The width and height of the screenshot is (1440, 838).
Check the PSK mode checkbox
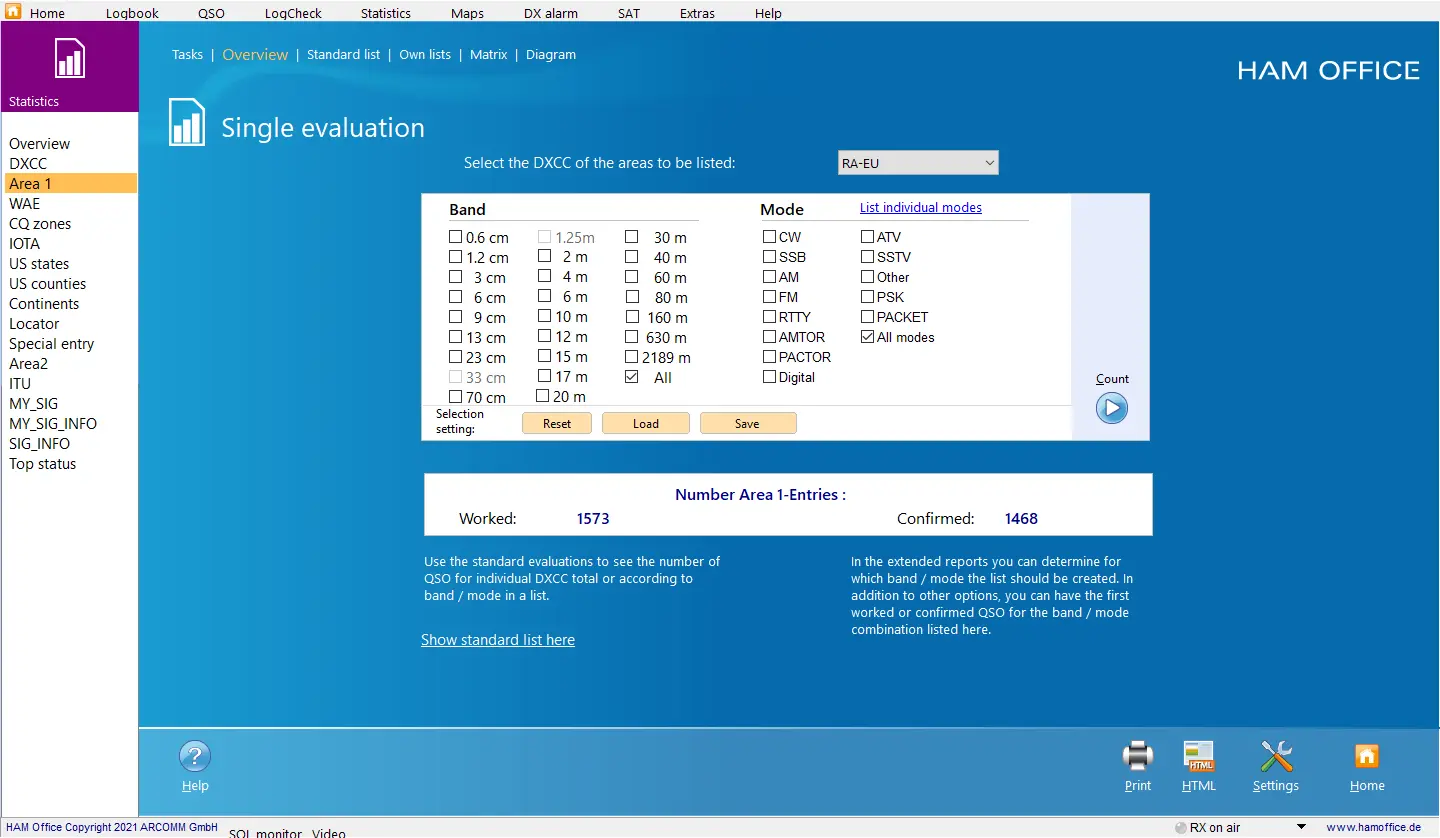point(867,297)
